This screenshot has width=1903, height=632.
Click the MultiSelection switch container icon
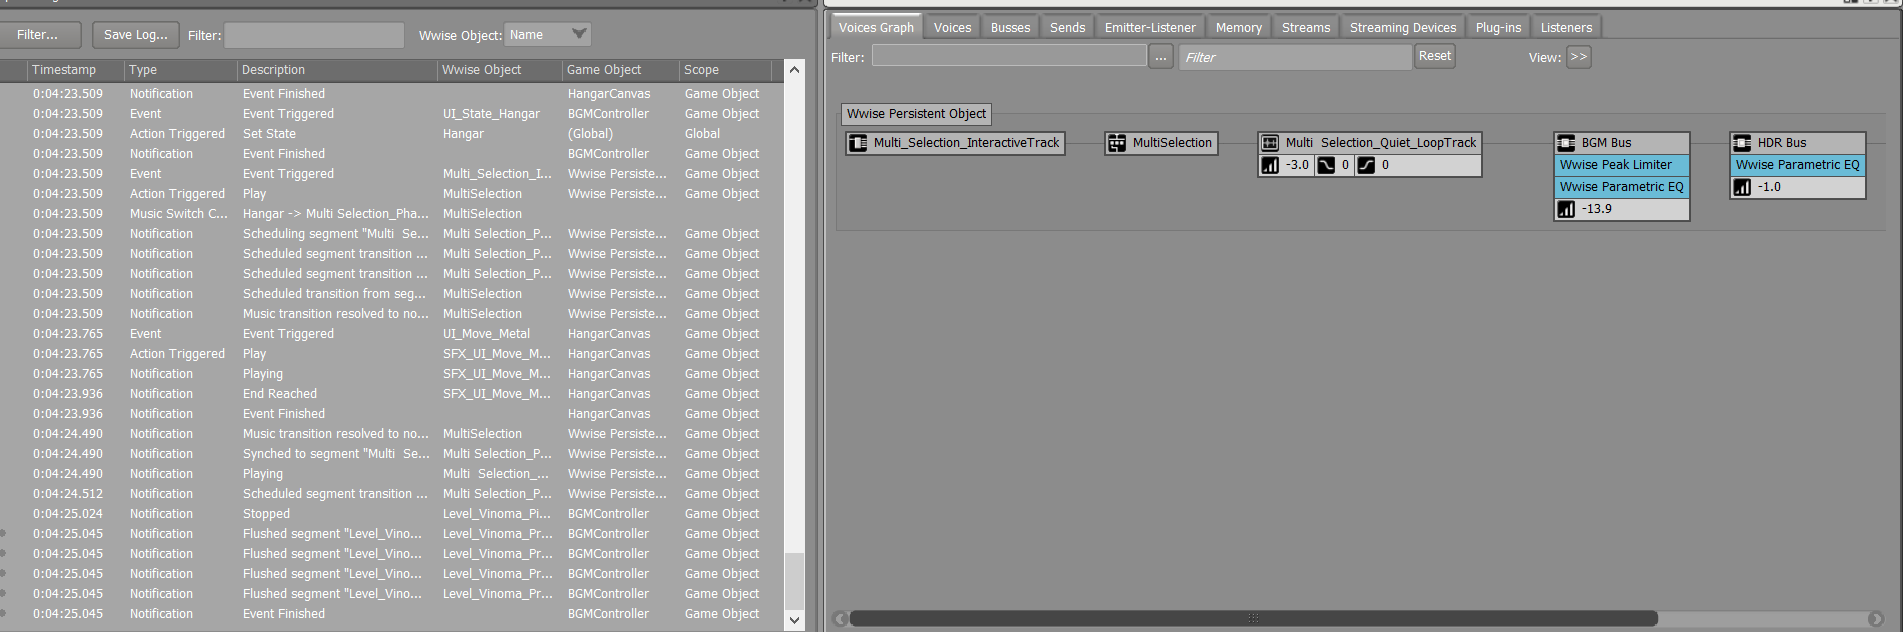point(1117,143)
